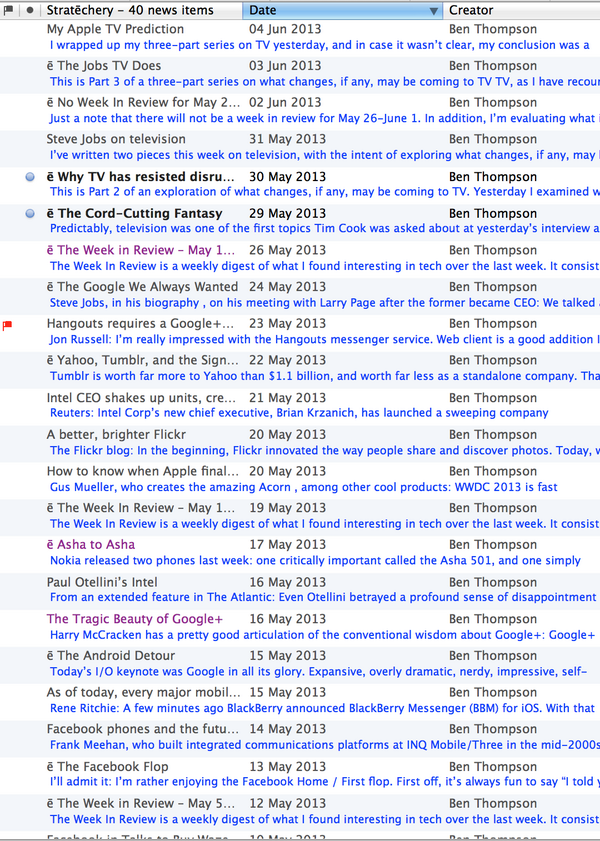Viewport: 600px width, 841px height.
Task: Click summary starting Harry McCracken has a pretty
Action: pyautogui.click(x=322, y=635)
